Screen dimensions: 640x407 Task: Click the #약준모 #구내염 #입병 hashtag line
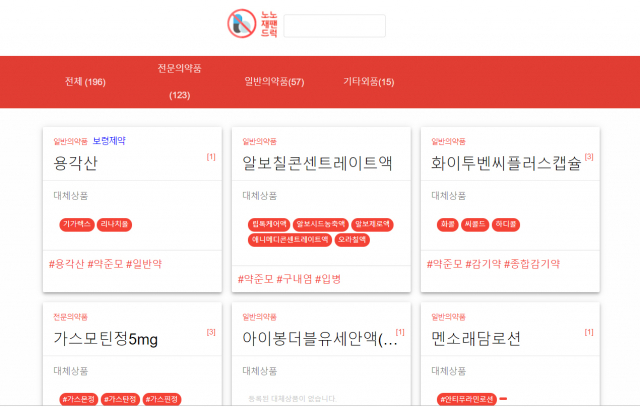pyautogui.click(x=289, y=279)
